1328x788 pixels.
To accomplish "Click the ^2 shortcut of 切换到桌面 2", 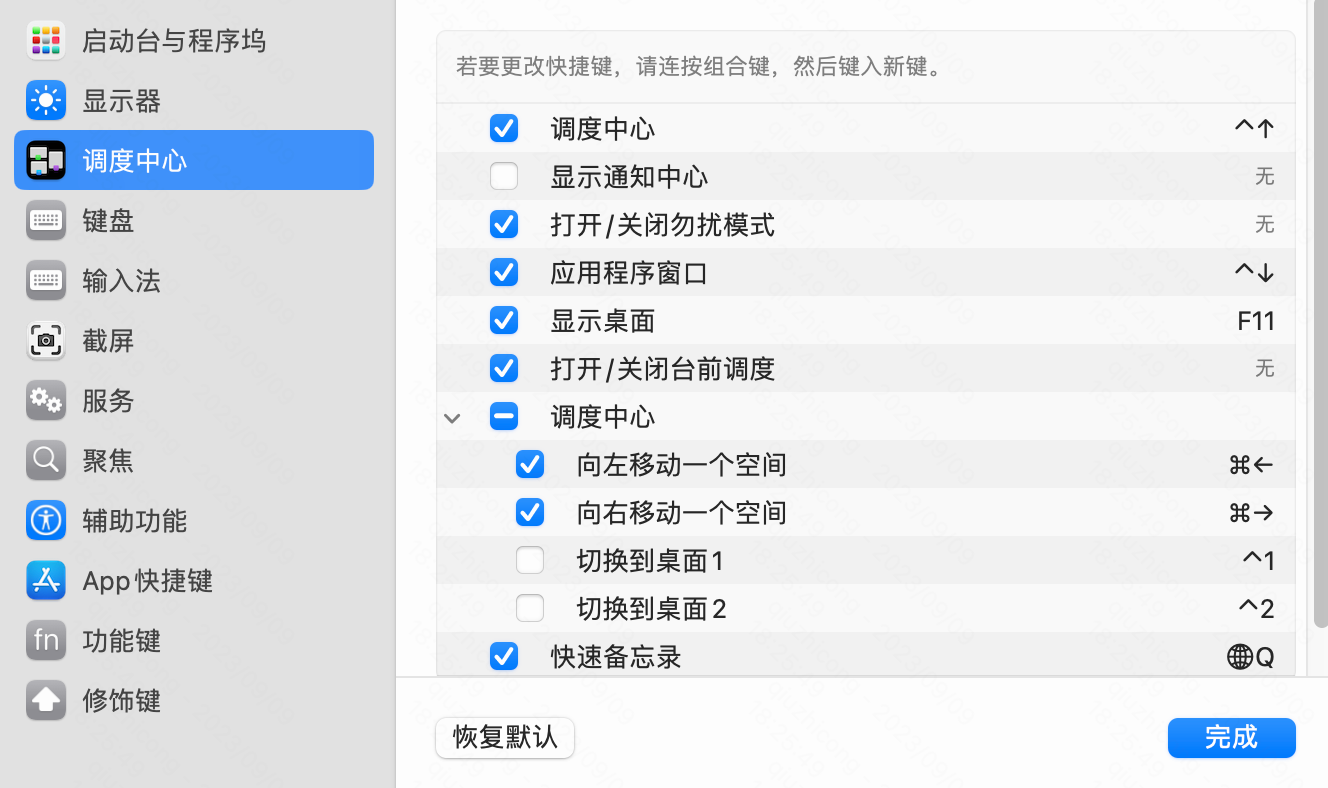I will (x=1257, y=608).
